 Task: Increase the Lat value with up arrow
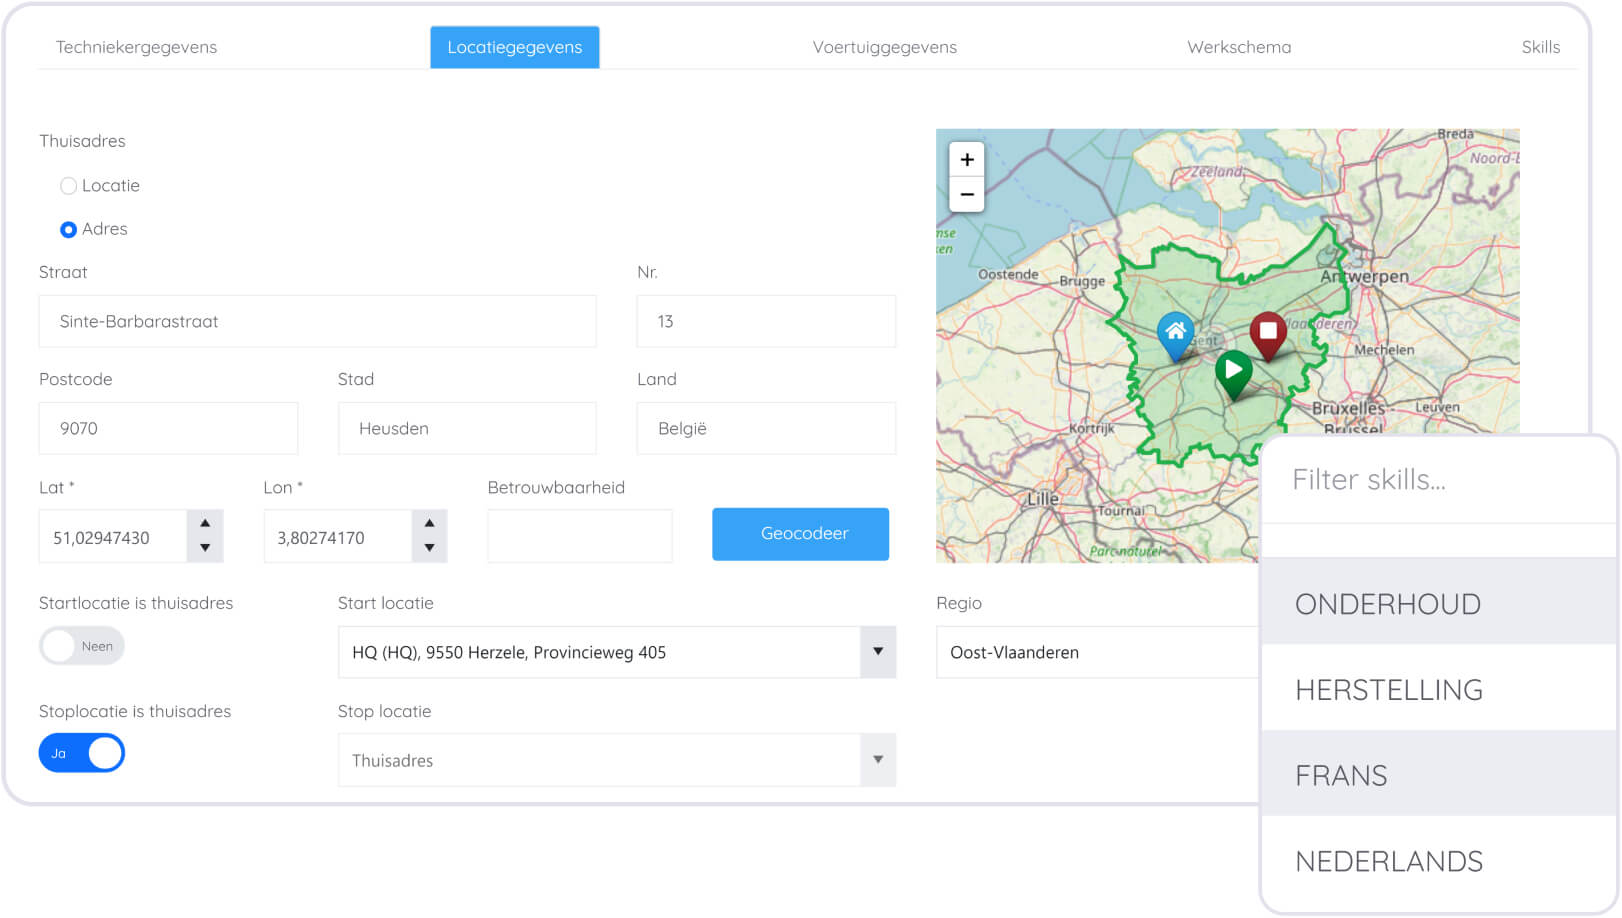(205, 523)
